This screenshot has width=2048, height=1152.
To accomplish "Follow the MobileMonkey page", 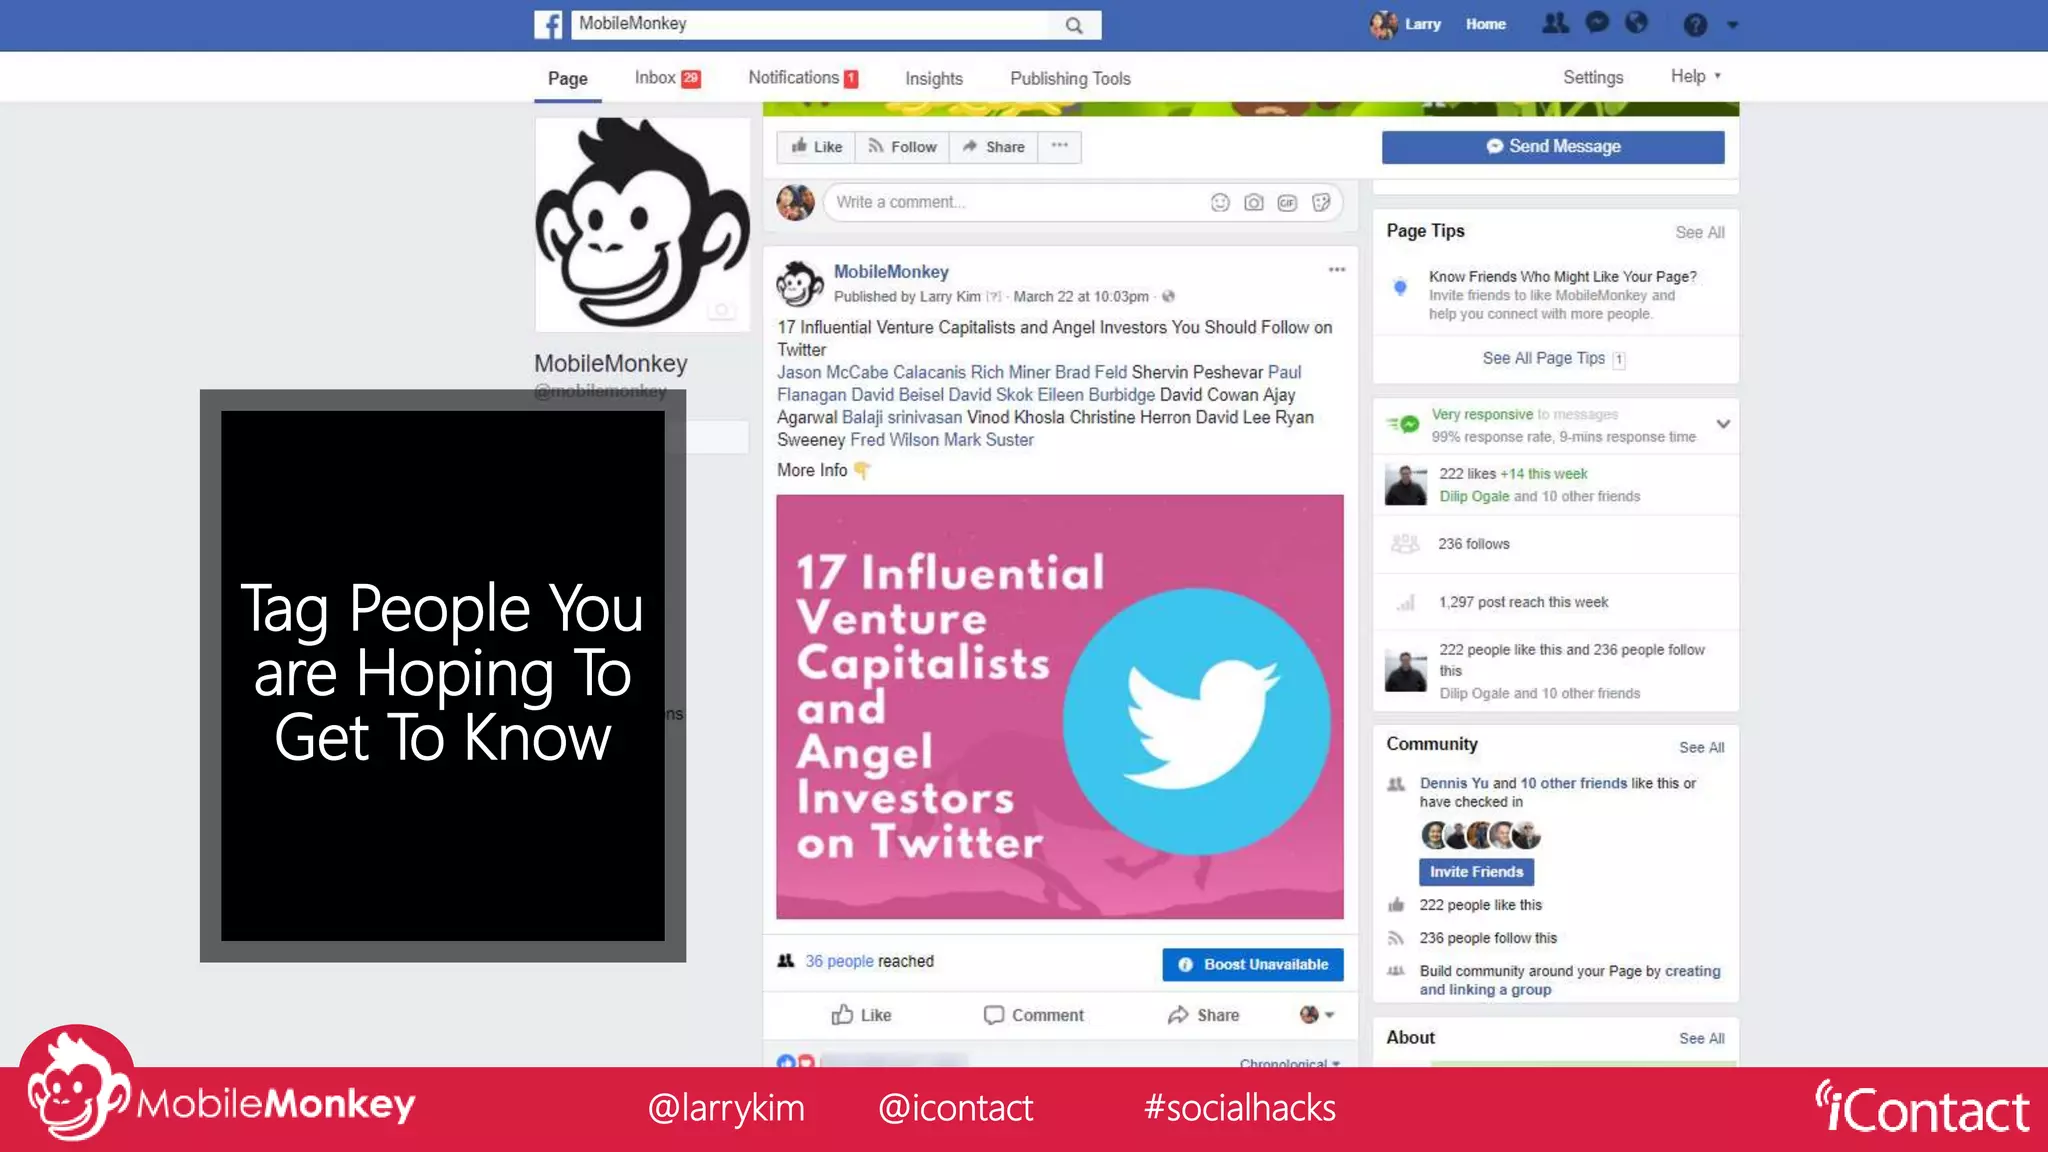I will (x=902, y=147).
